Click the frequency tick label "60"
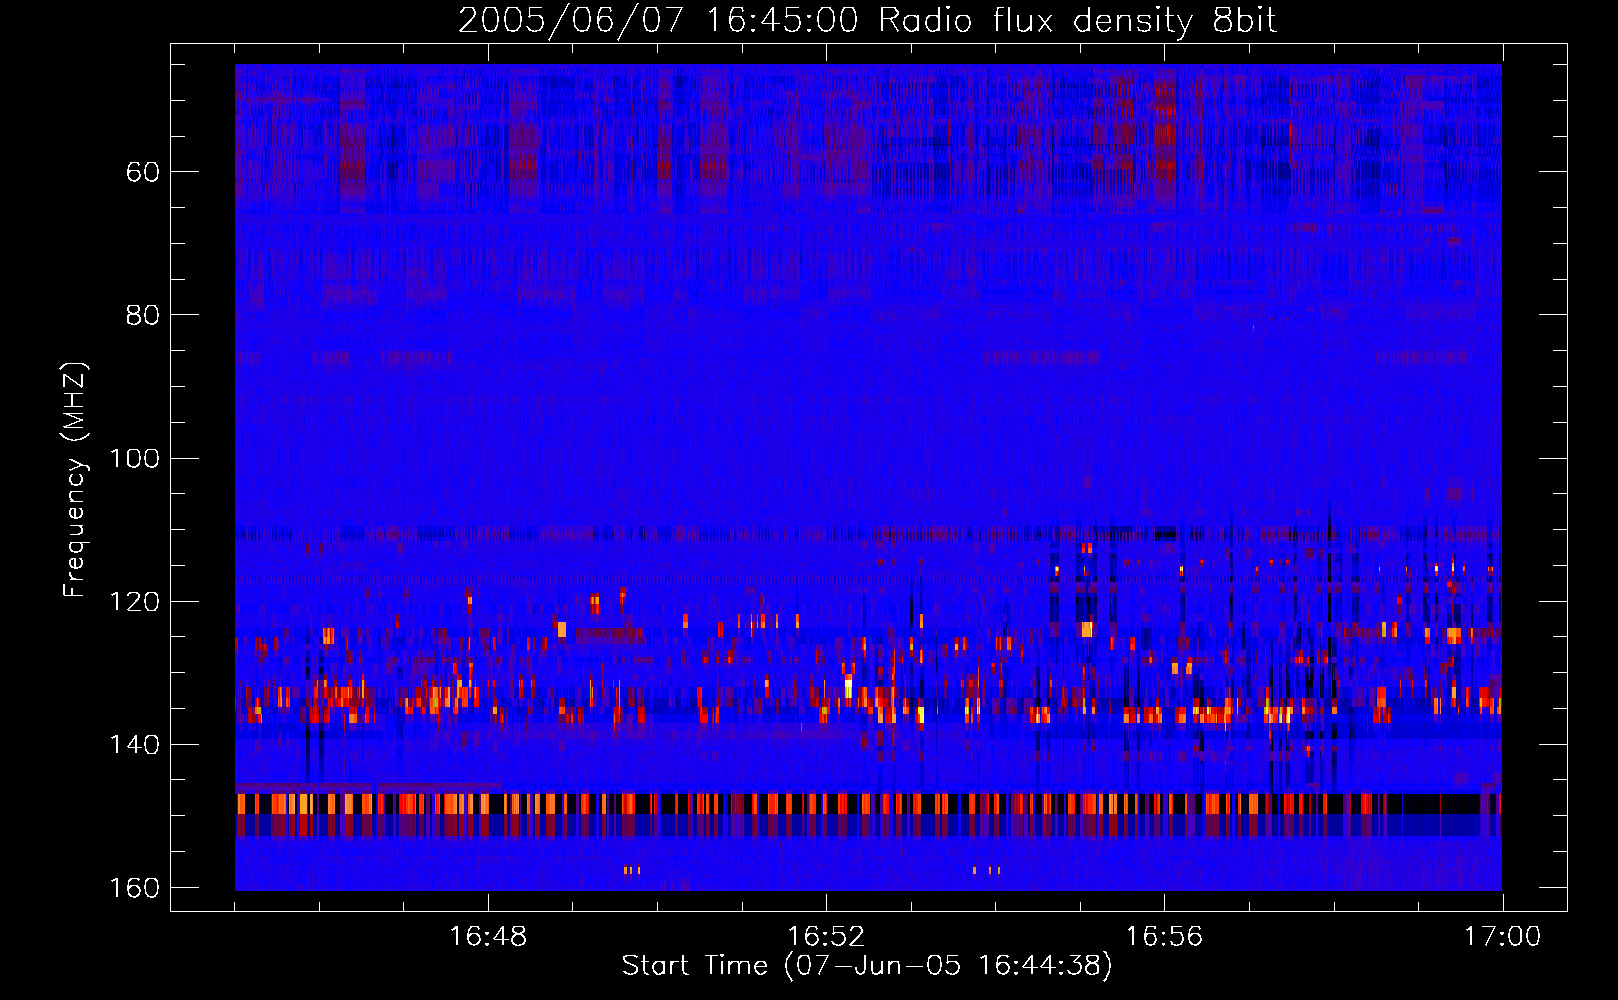 point(143,172)
